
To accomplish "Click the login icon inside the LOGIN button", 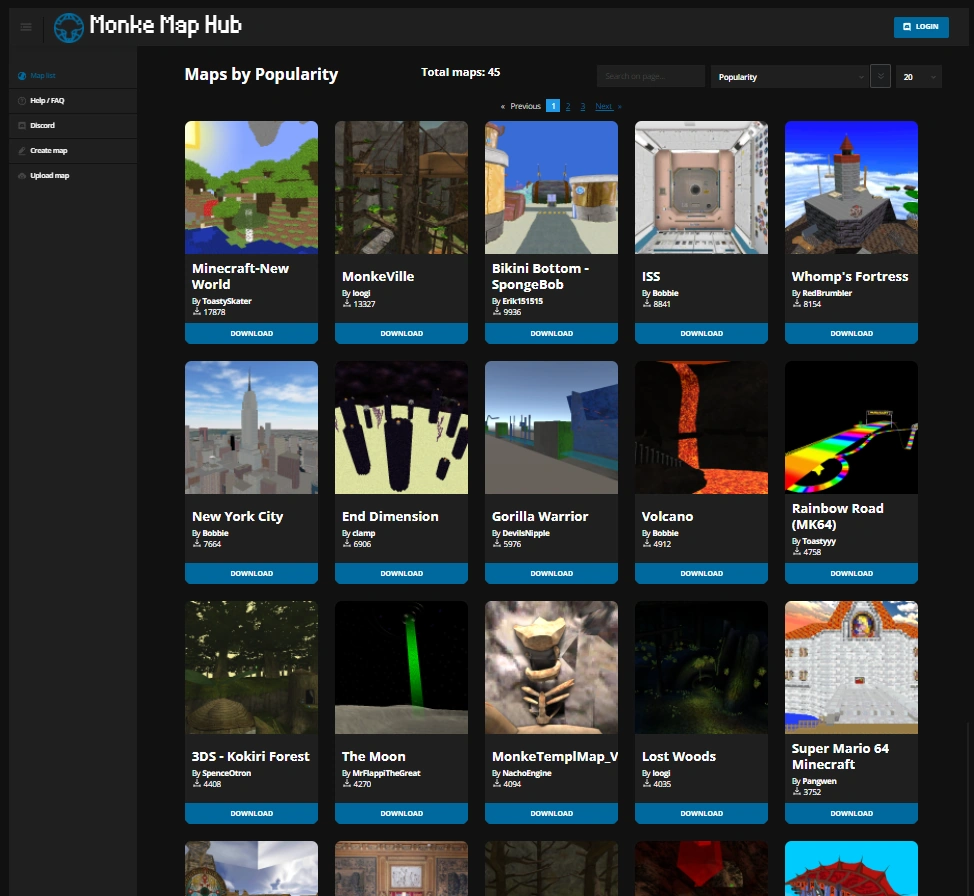I will pyautogui.click(x=907, y=27).
